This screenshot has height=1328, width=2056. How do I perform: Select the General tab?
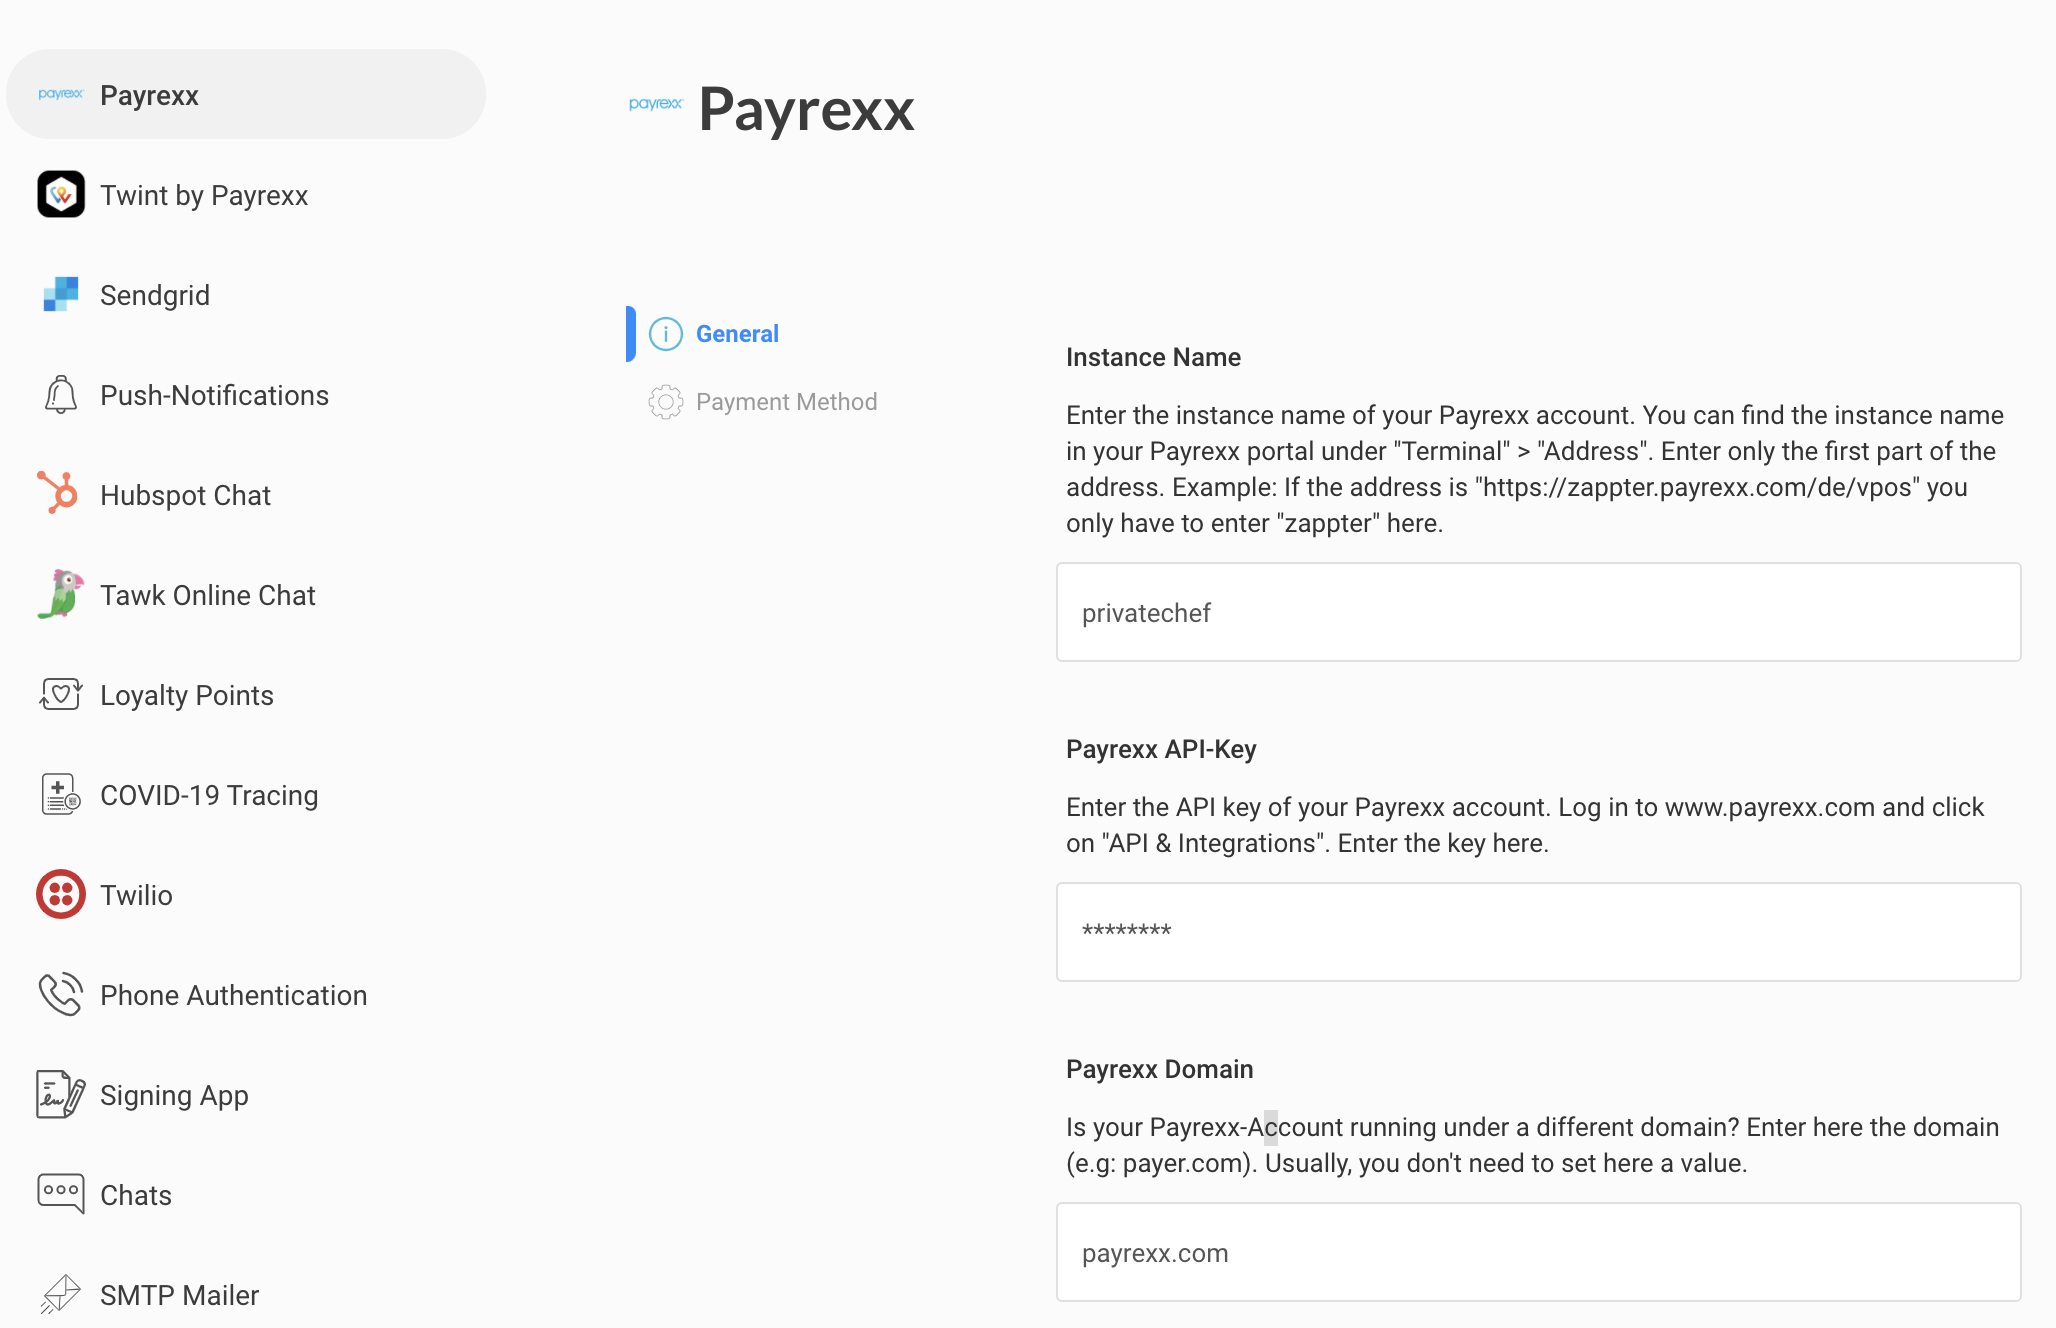714,334
